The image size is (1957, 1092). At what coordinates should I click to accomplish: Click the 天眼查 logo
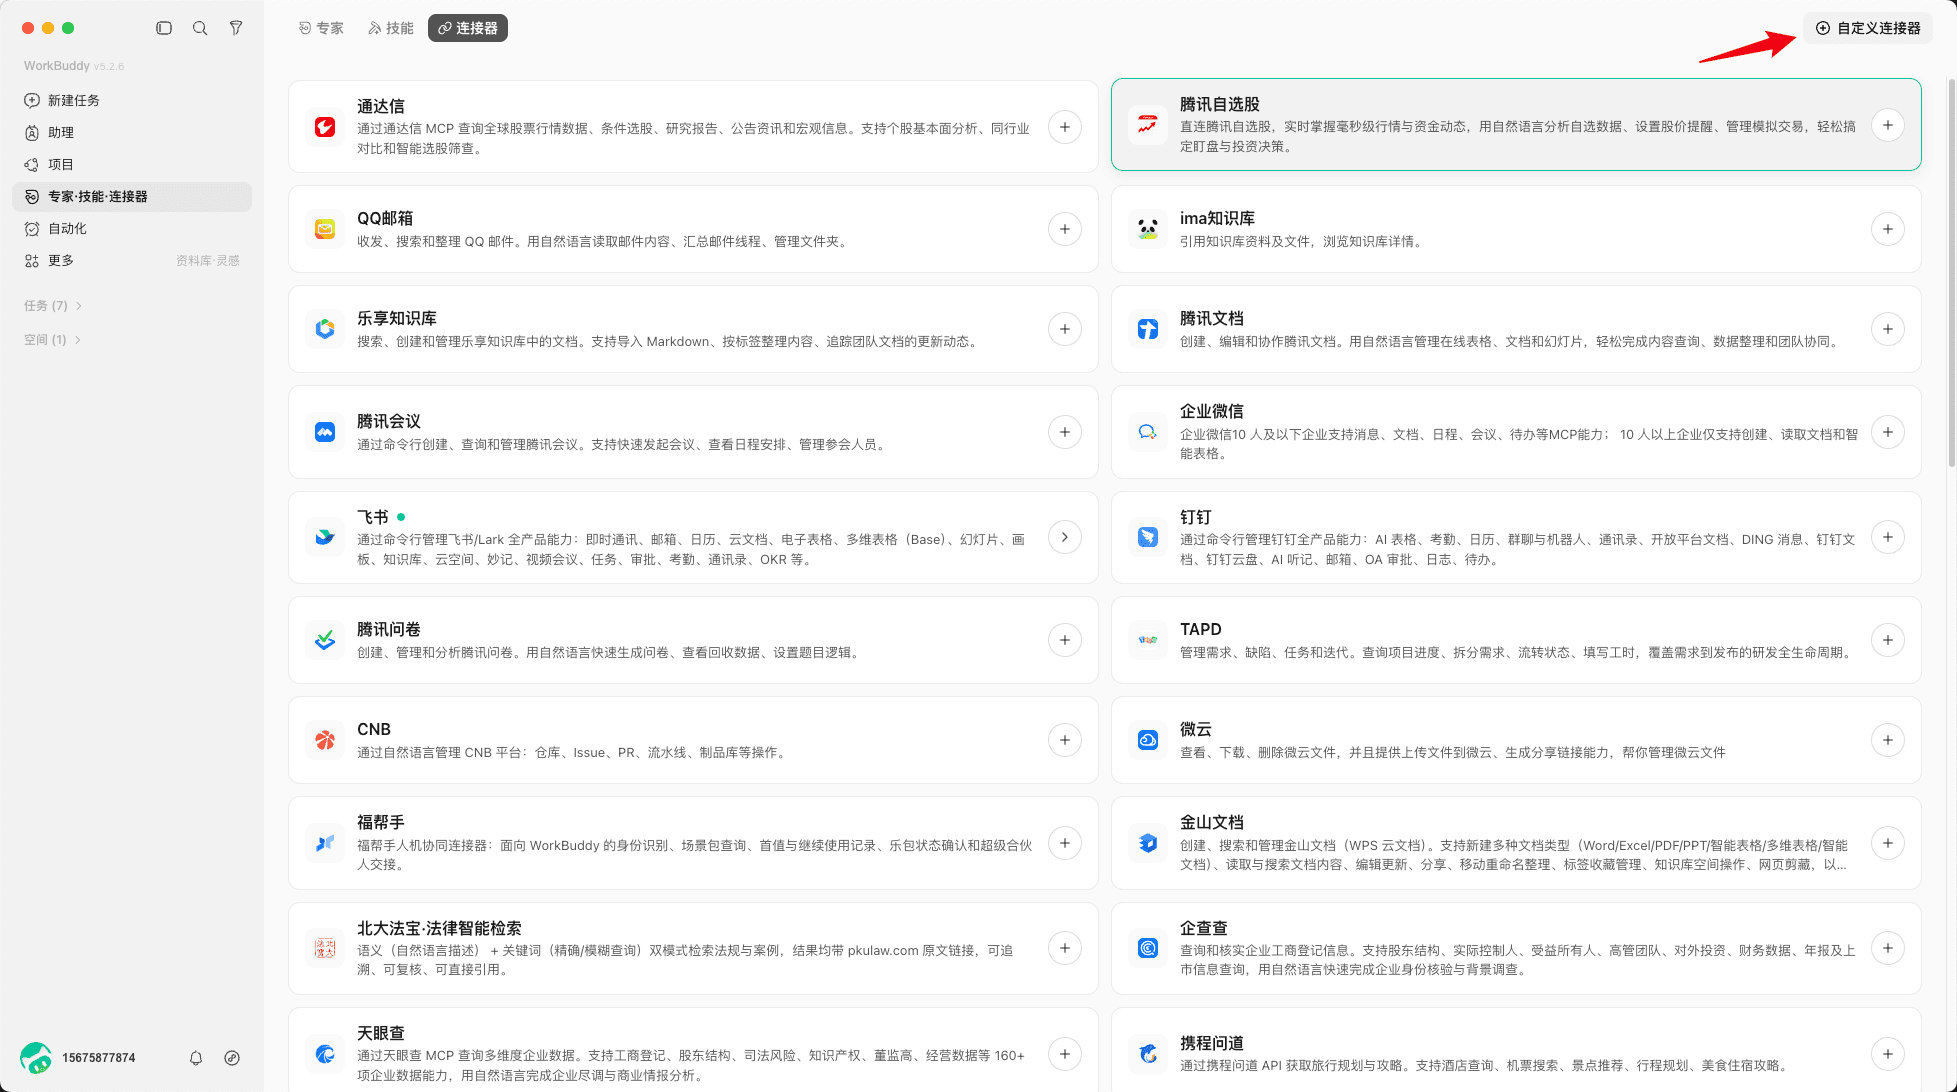[x=325, y=1054]
